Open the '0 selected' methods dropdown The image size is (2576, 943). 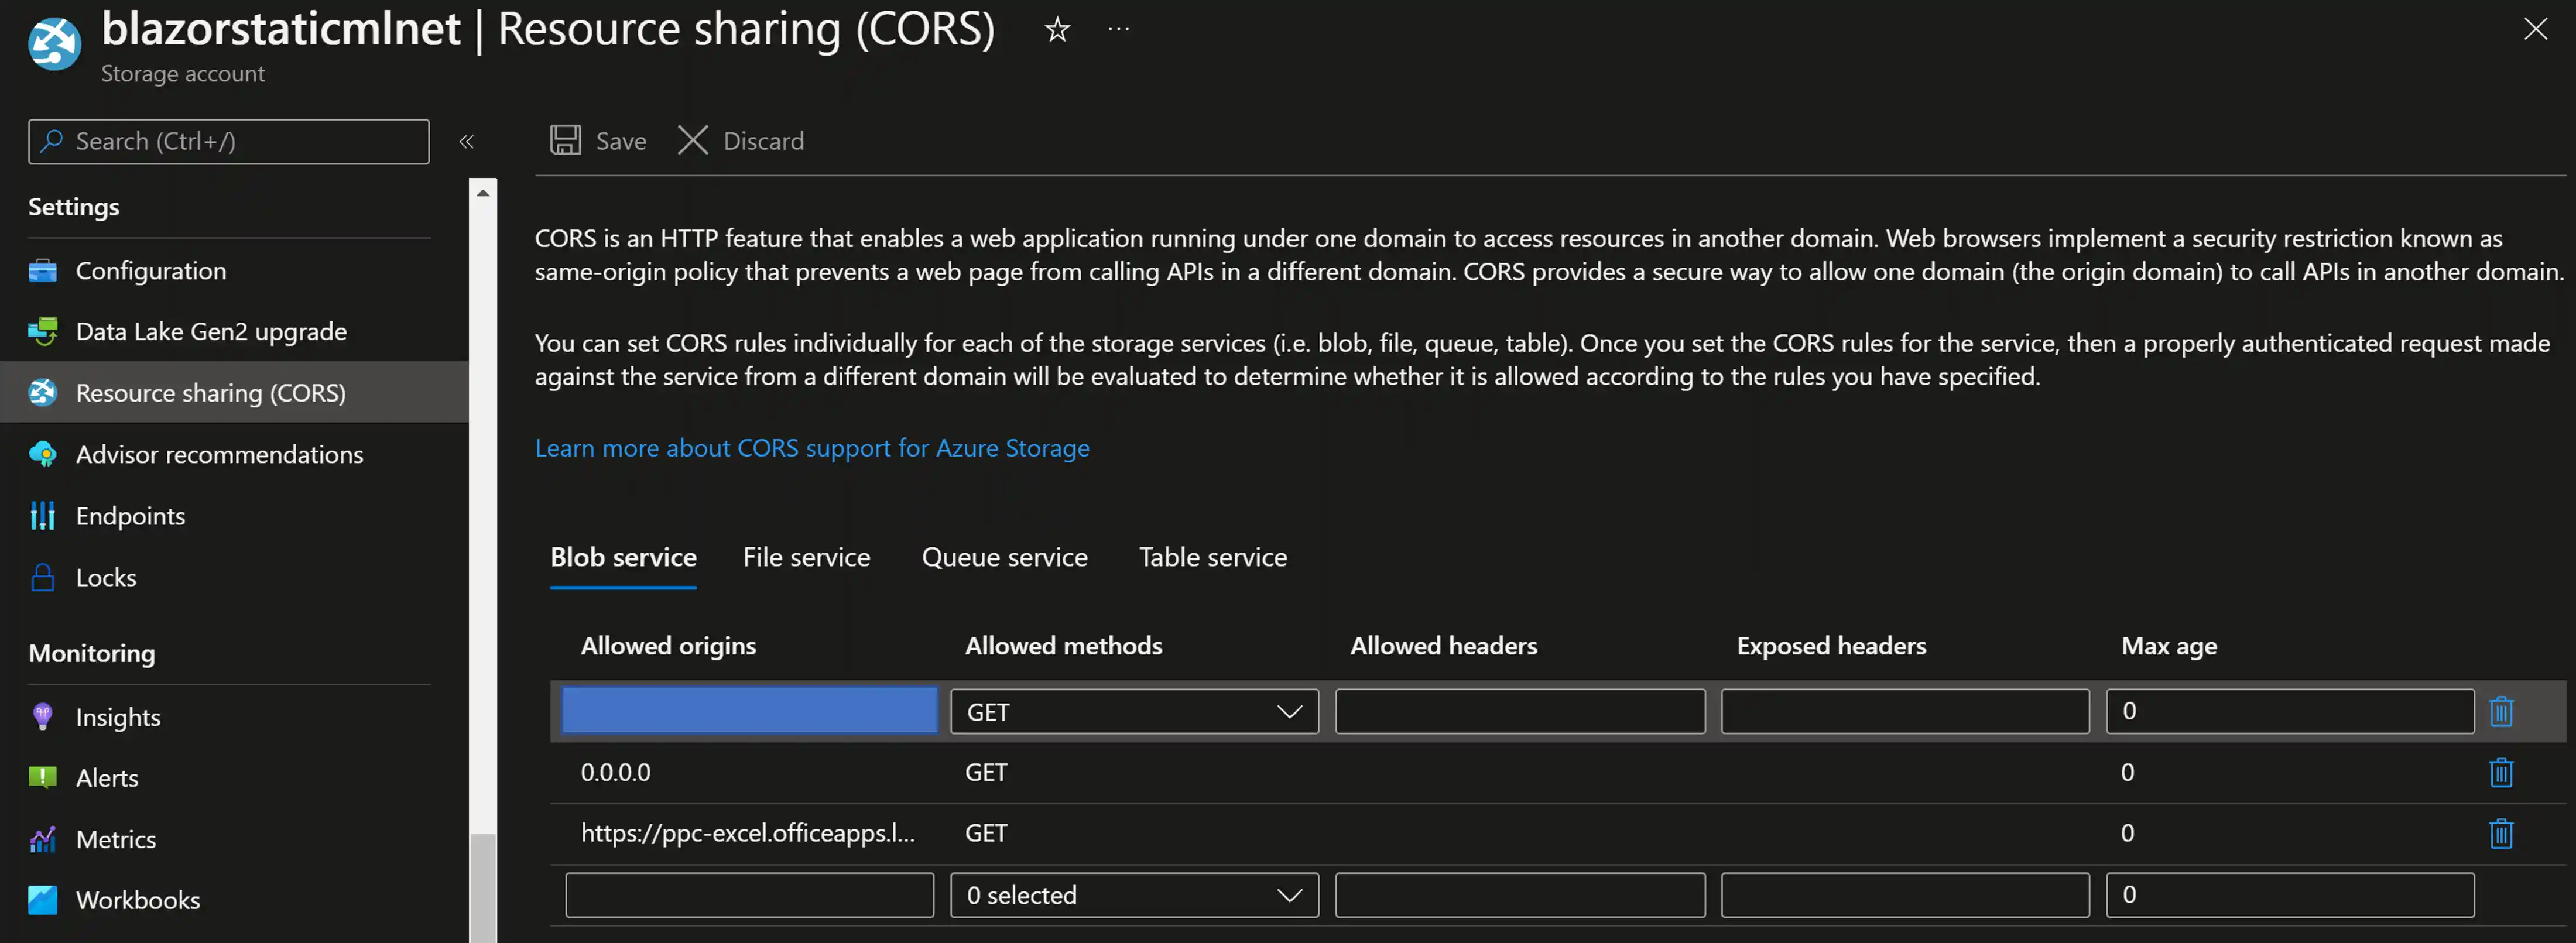coord(1288,895)
